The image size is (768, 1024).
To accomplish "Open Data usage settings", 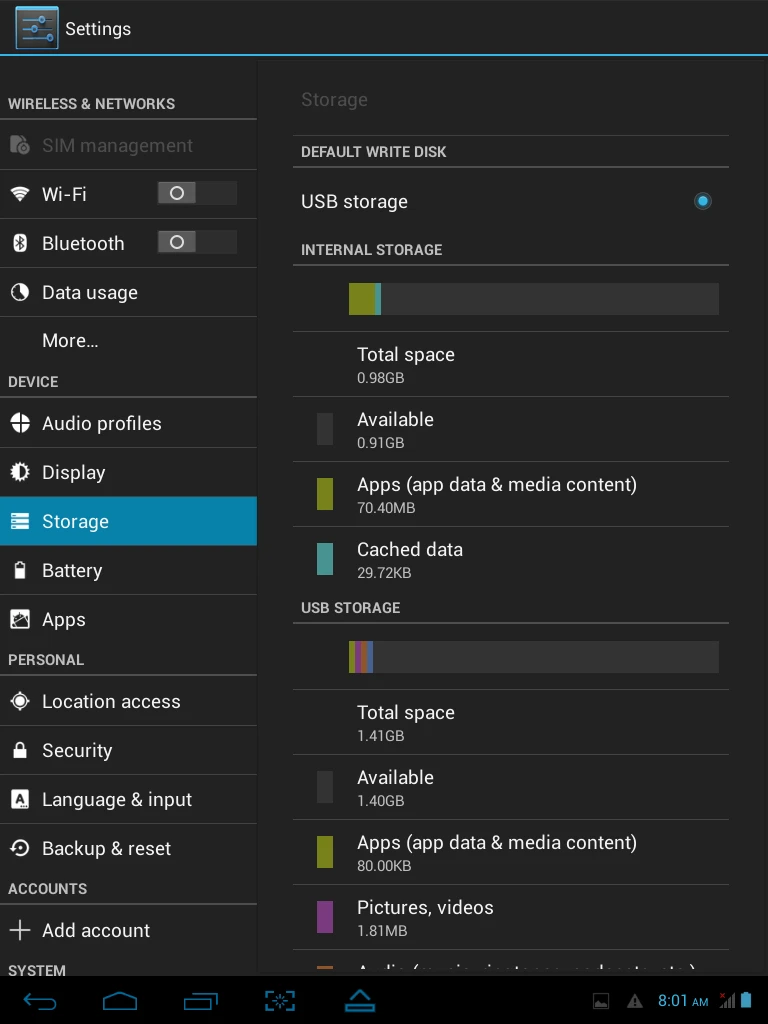I will click(128, 293).
